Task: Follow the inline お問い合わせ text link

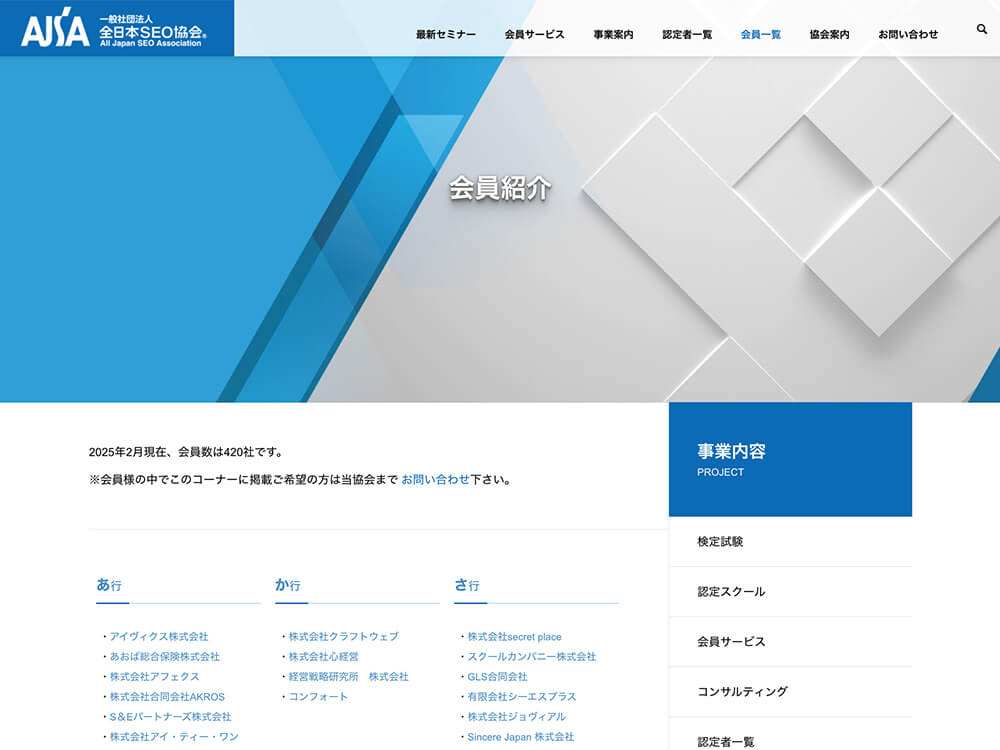Action: [x=435, y=479]
